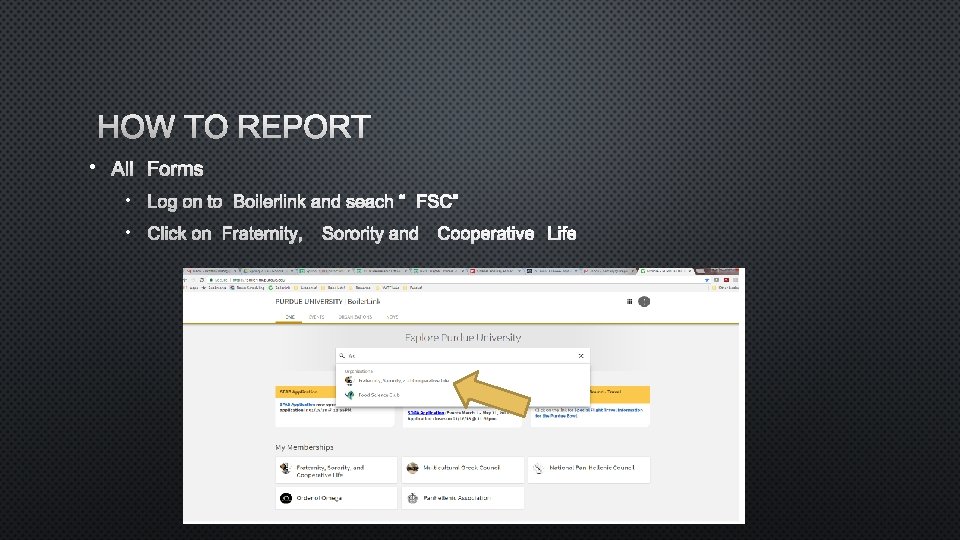Open Fraternity, Sorority, and Cooperative Life membership
This screenshot has height=540, width=960.
point(336,470)
